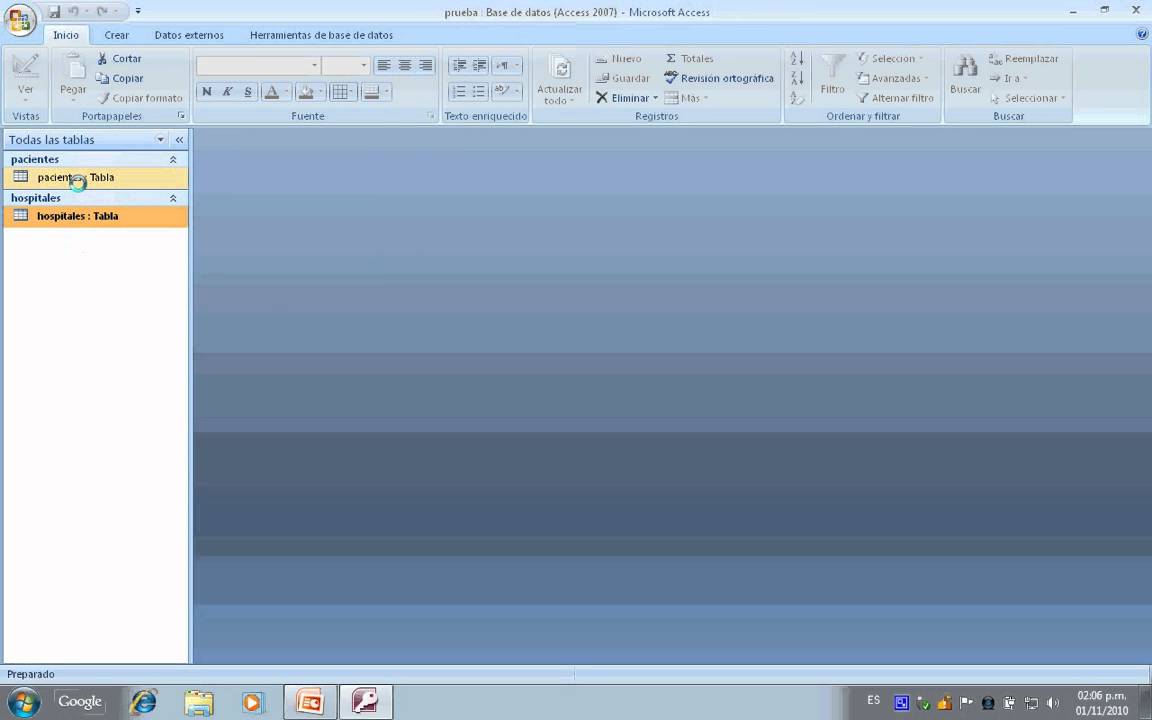1152x720 pixels.
Task: Open Eliminar dropdown arrow
Action: [655, 98]
